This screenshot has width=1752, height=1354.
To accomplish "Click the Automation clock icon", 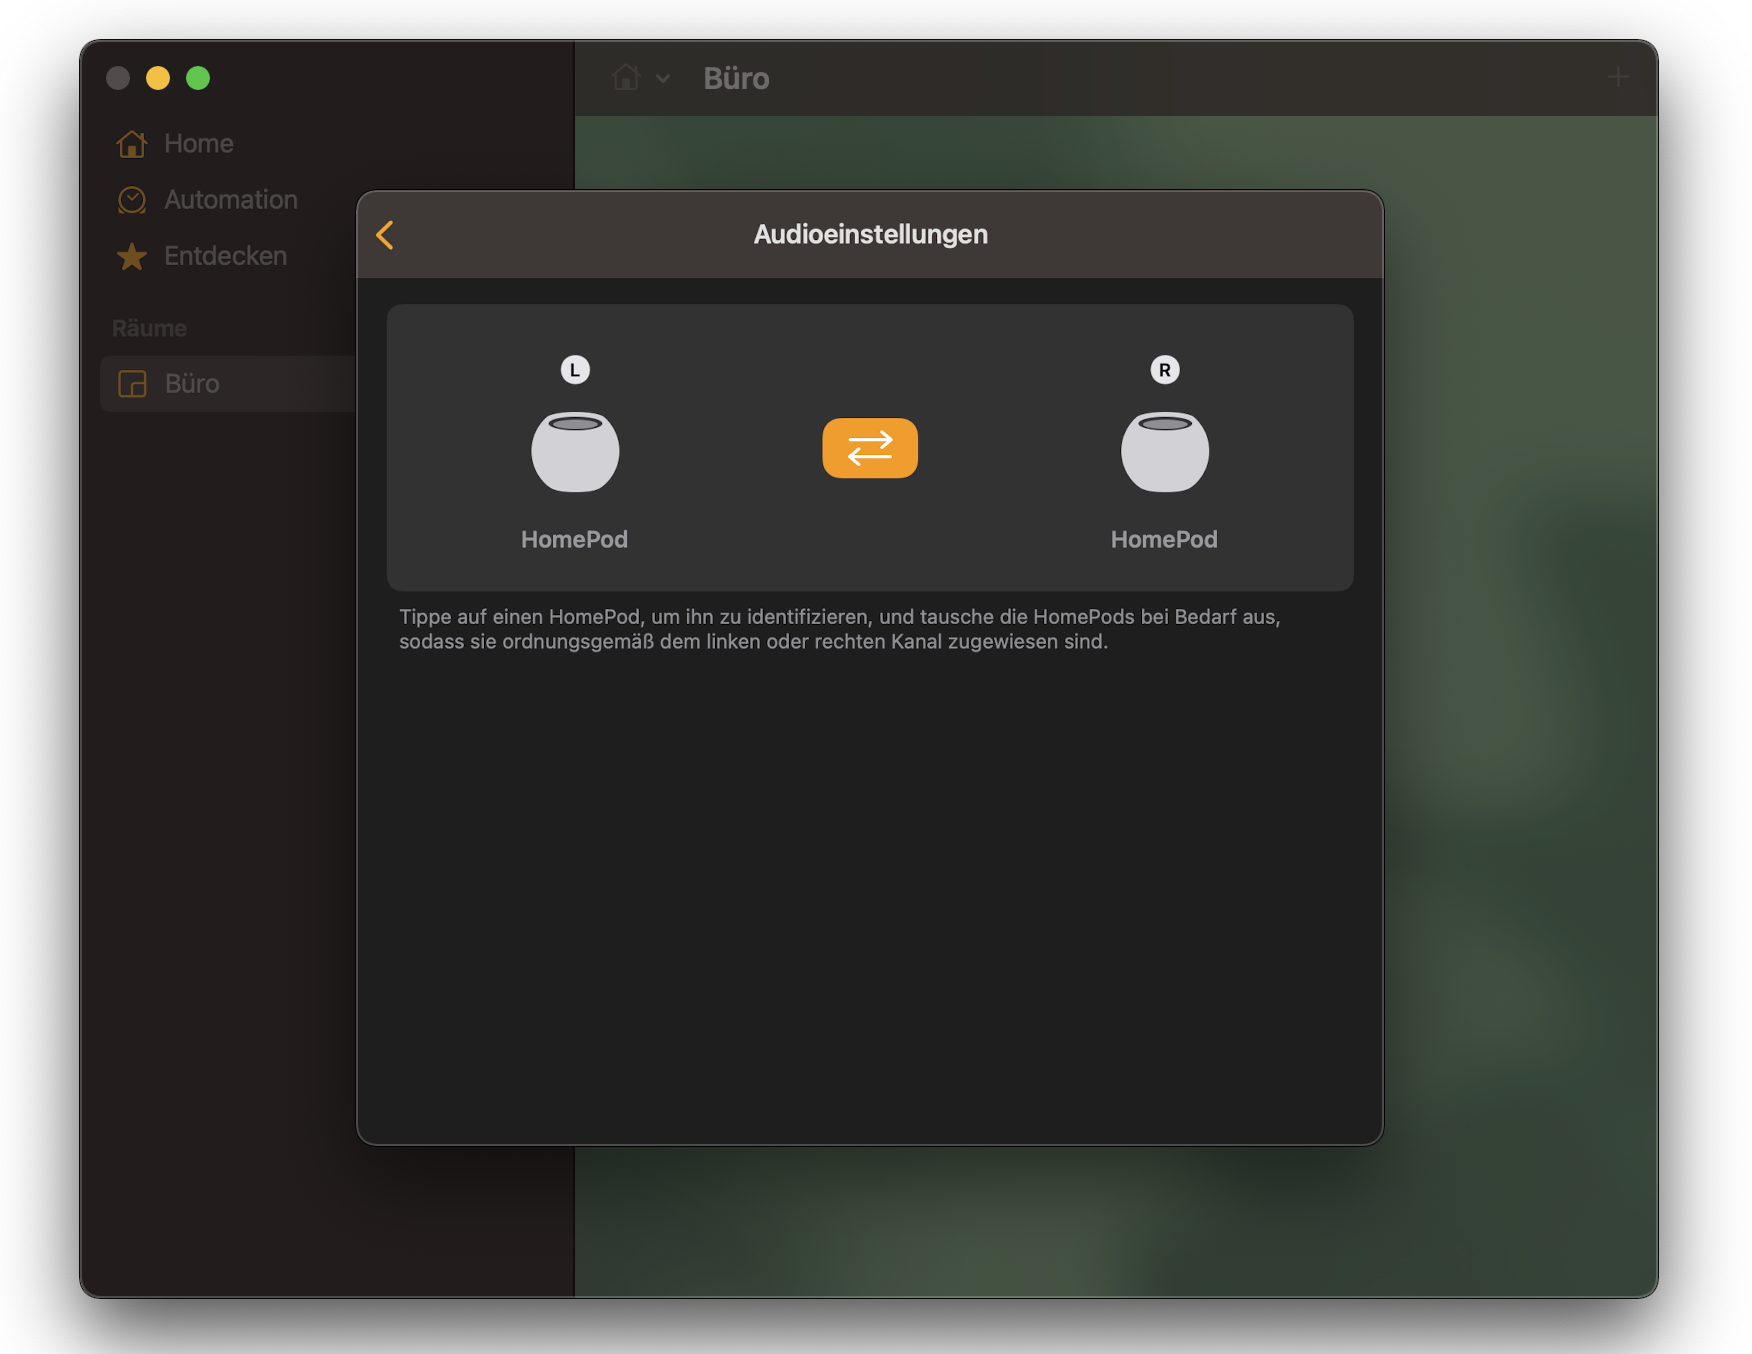I will [x=132, y=200].
